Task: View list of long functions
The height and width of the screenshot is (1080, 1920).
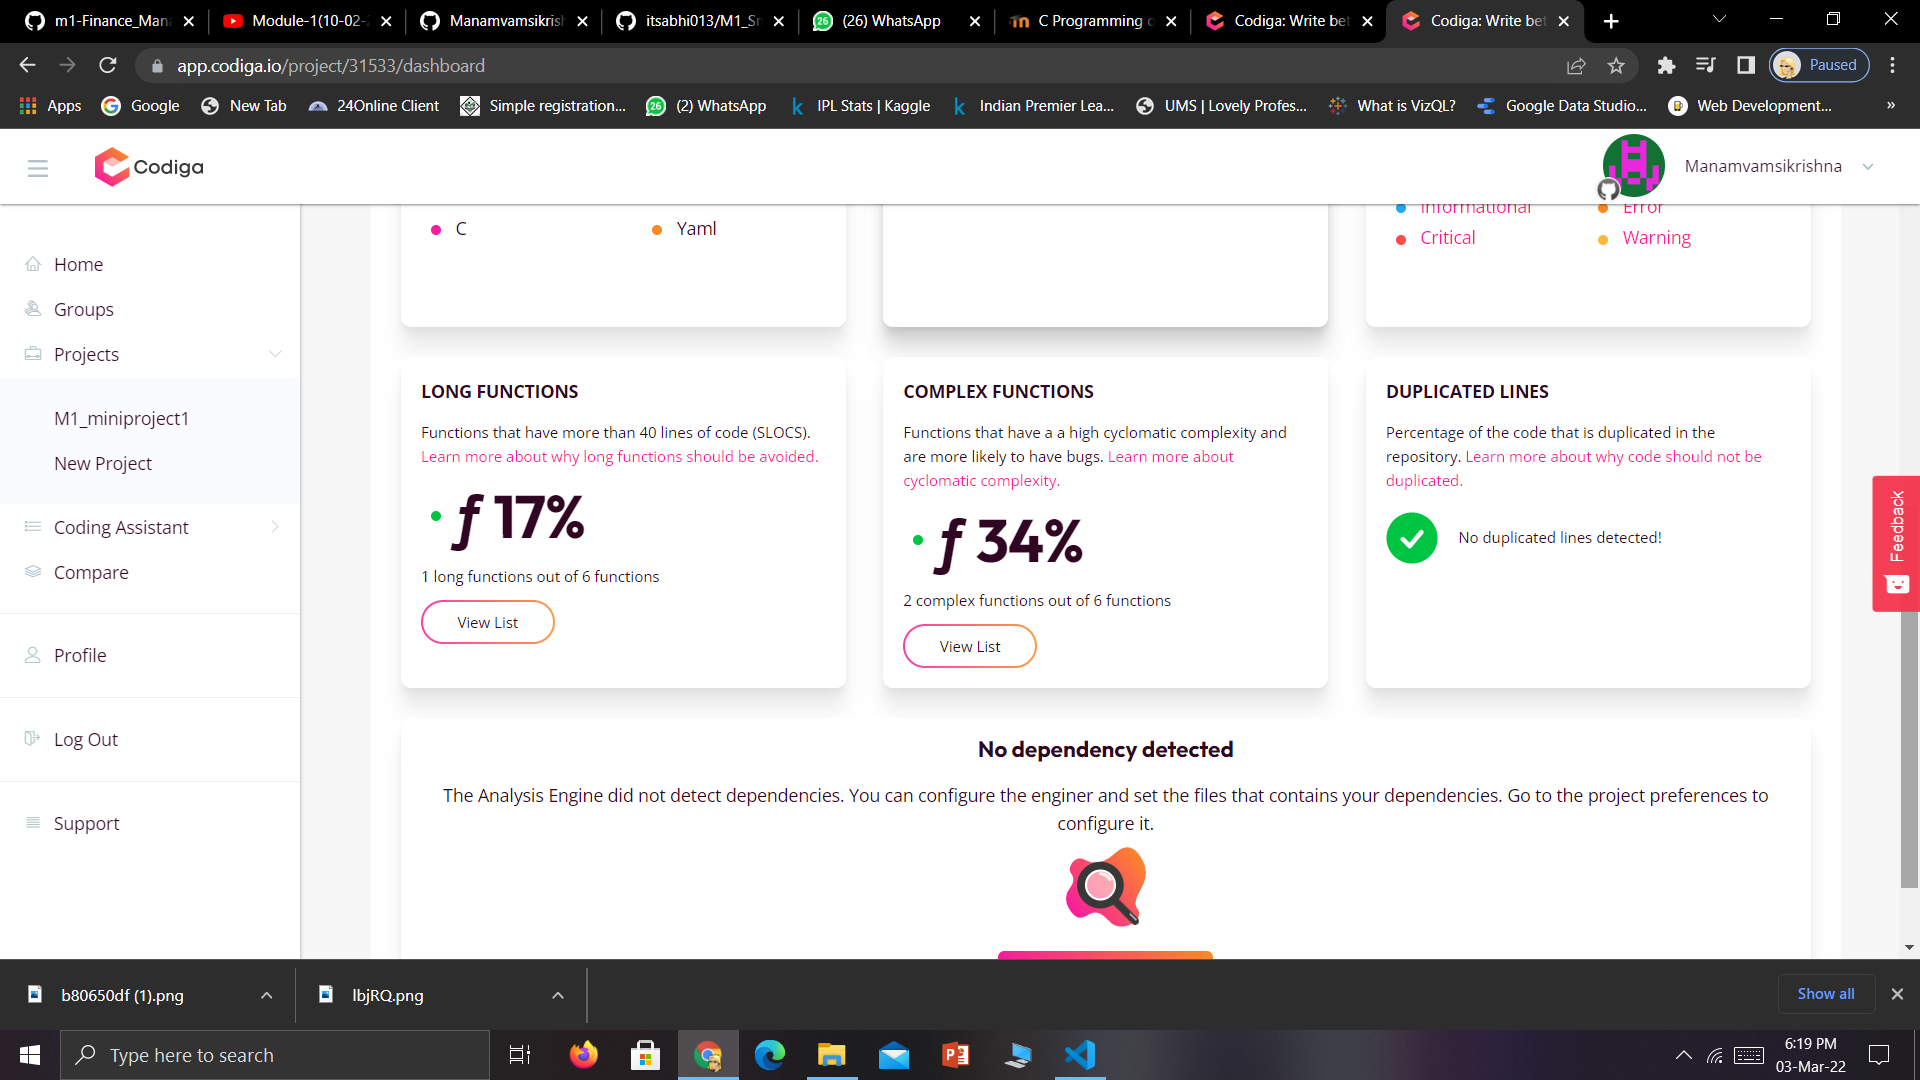Action: click(x=488, y=622)
